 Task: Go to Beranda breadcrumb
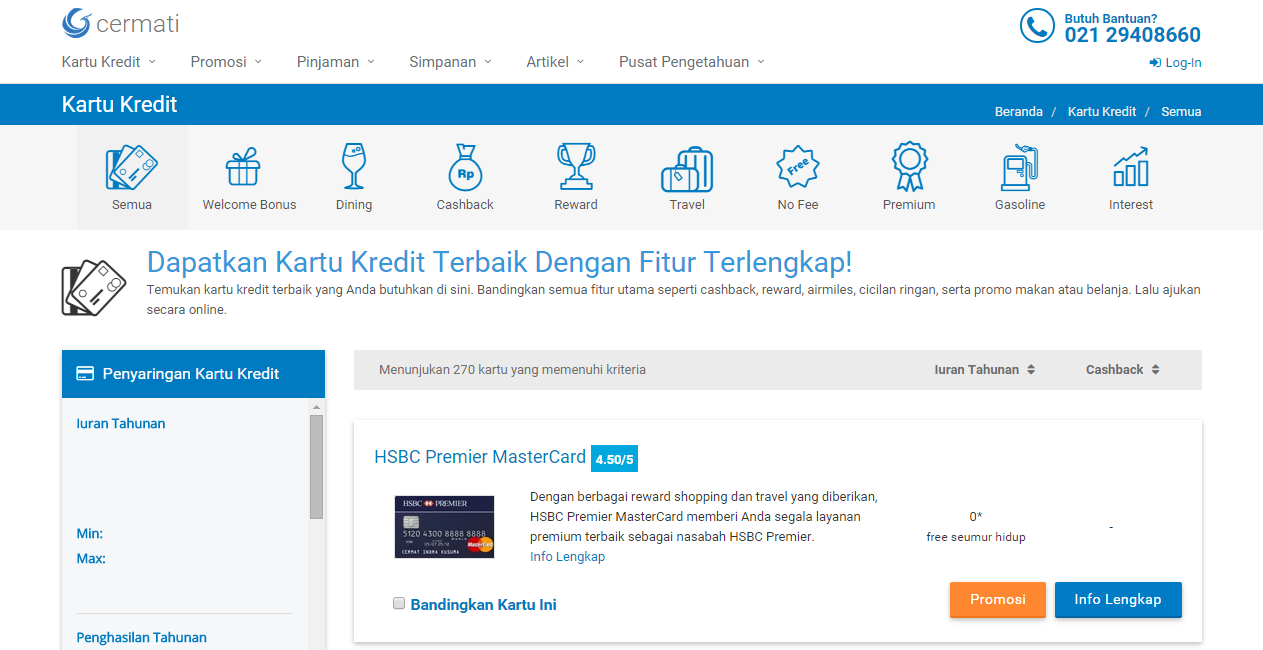point(1018,112)
